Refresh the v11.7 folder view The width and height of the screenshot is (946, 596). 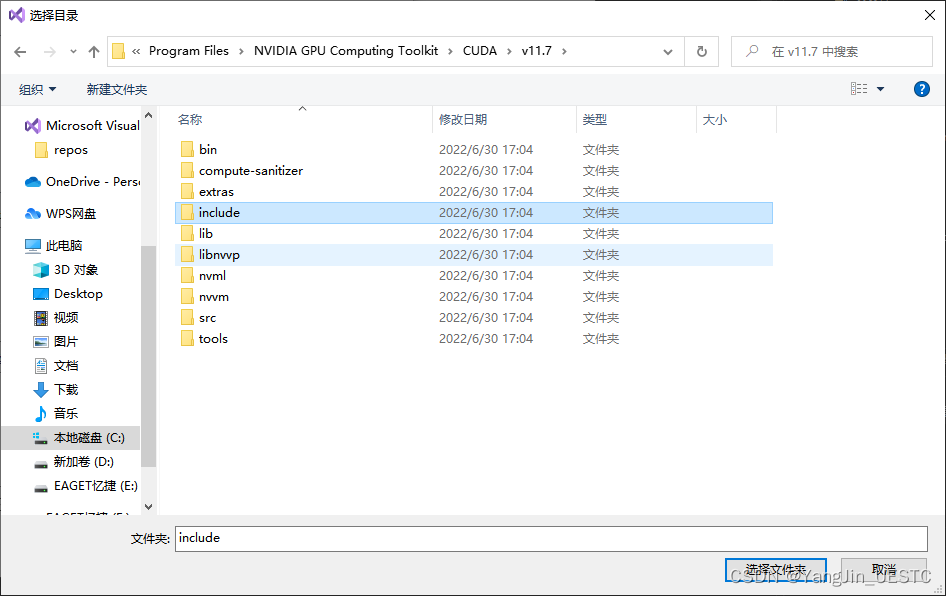coord(702,52)
